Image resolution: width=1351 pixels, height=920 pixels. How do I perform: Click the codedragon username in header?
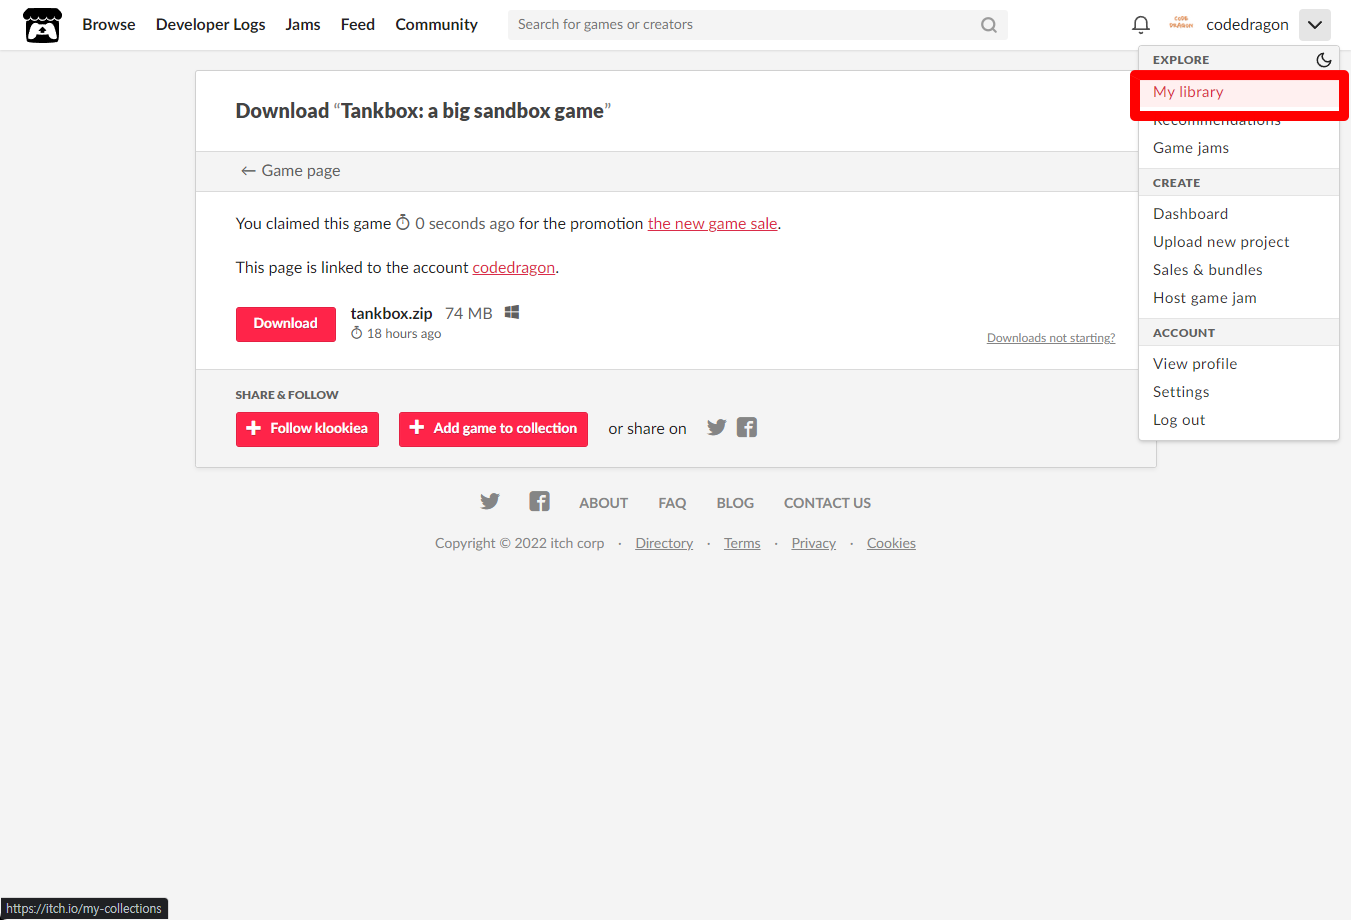[1247, 25]
